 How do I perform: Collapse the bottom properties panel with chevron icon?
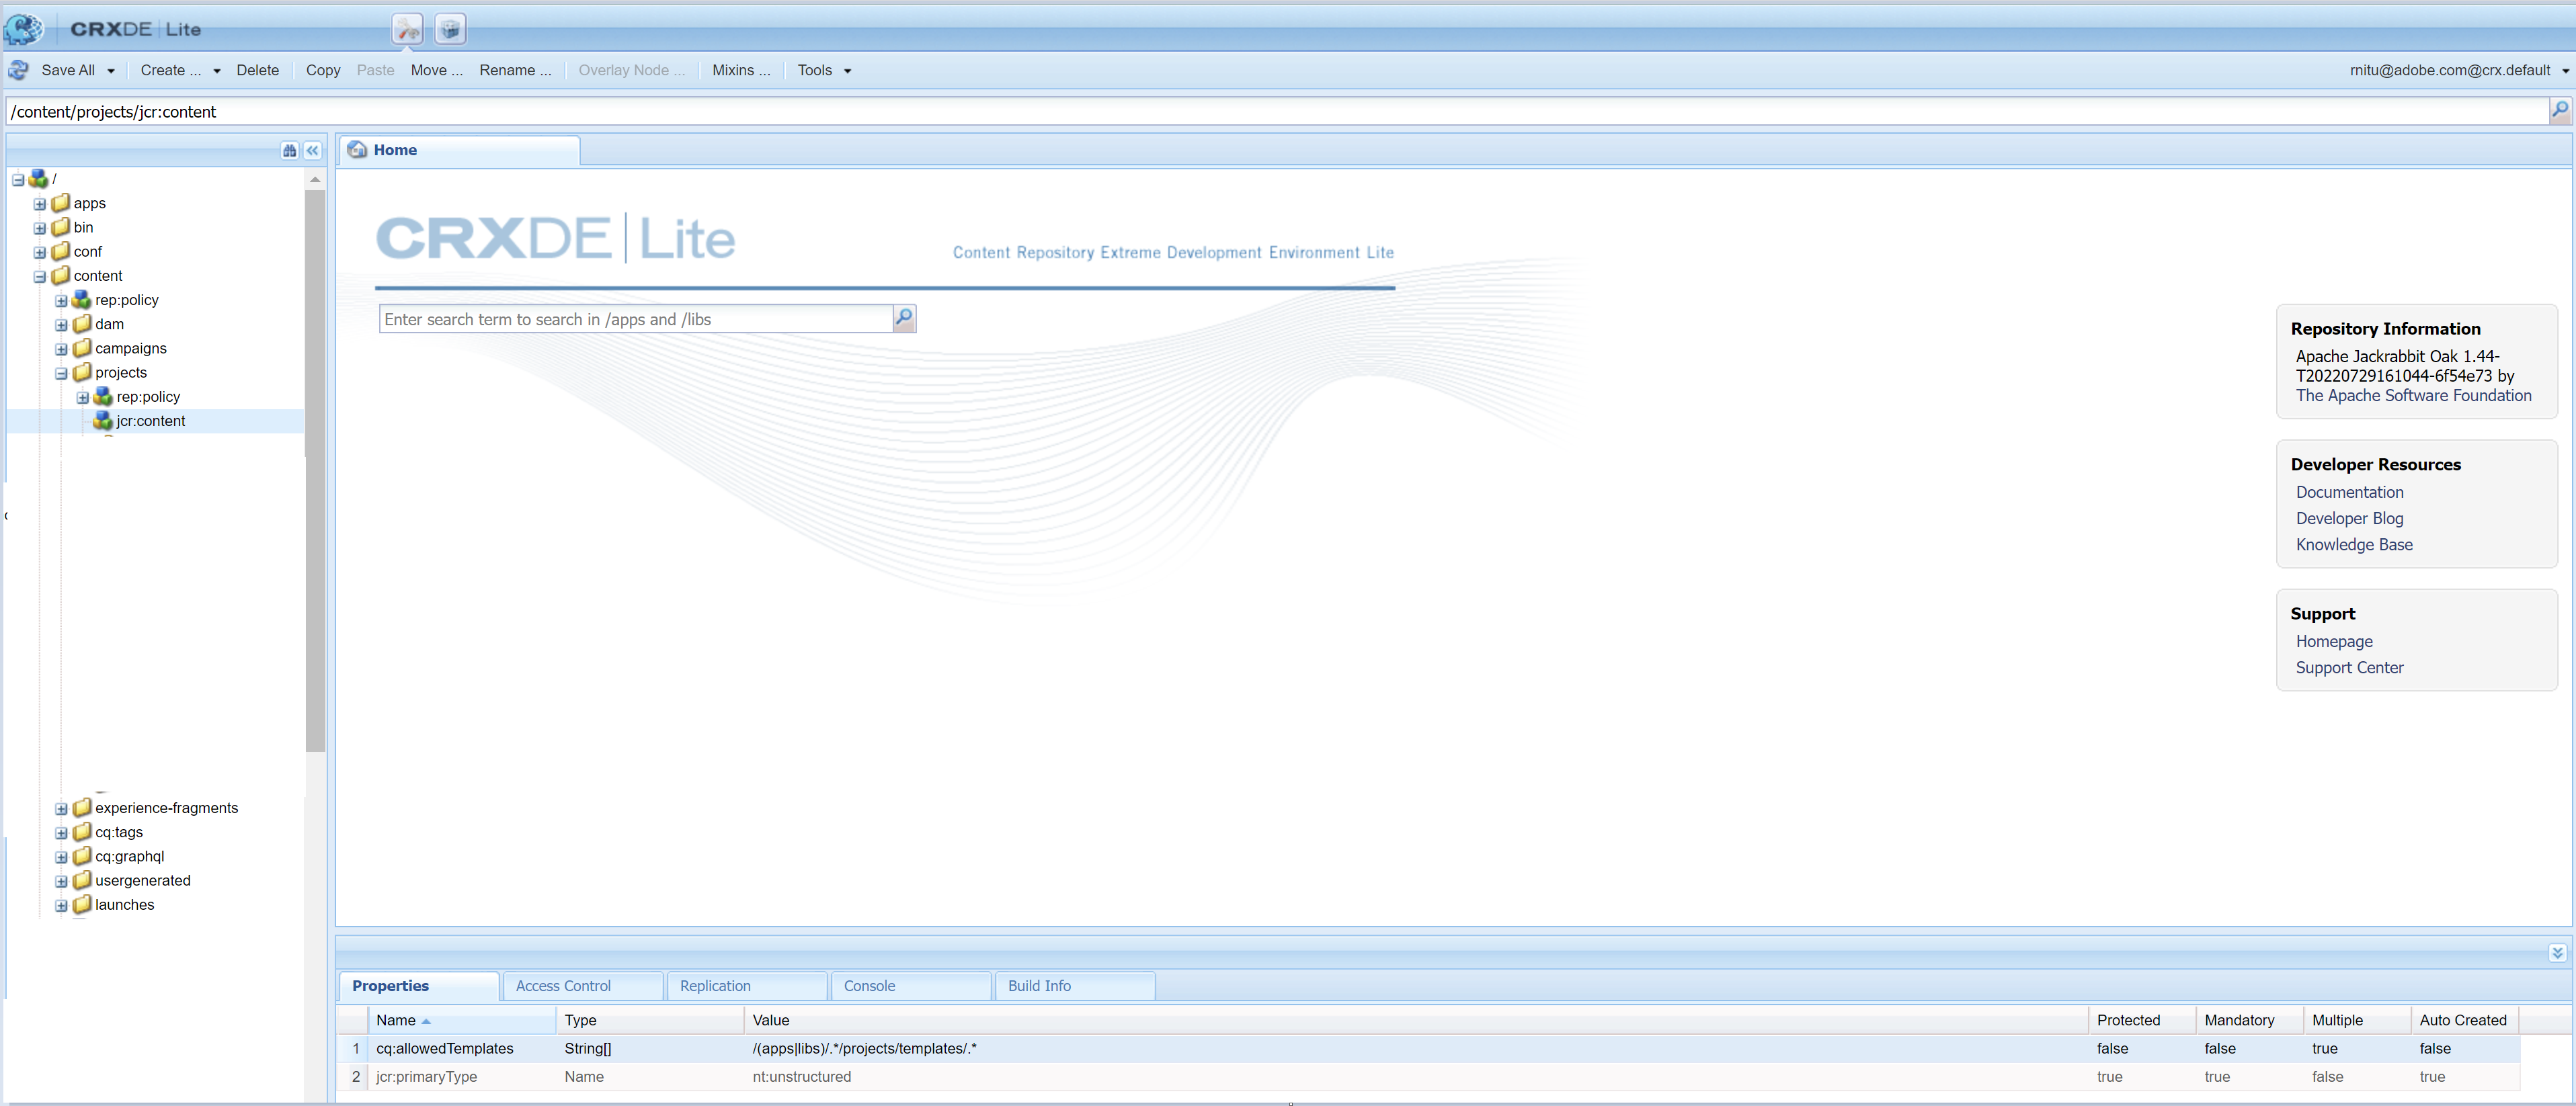click(2557, 953)
